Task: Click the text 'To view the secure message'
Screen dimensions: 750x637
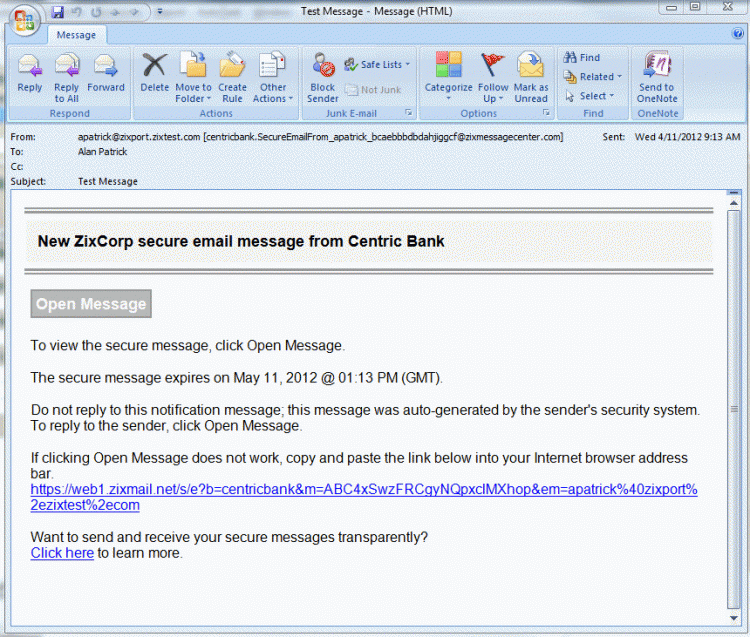Action: coord(188,345)
